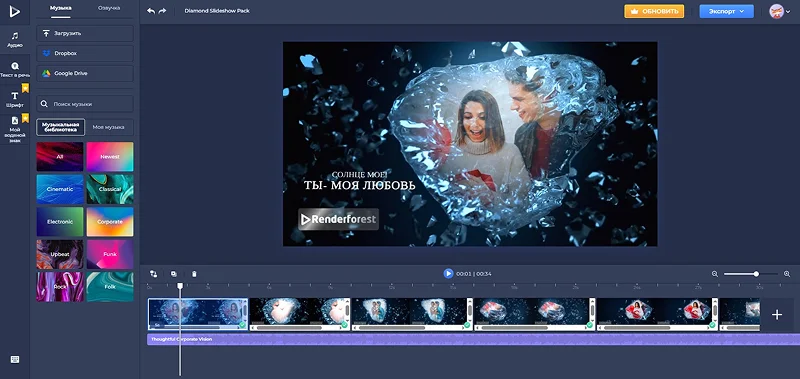The height and width of the screenshot is (379, 800).
Task: Click the undo arrow icon
Action: (151, 11)
